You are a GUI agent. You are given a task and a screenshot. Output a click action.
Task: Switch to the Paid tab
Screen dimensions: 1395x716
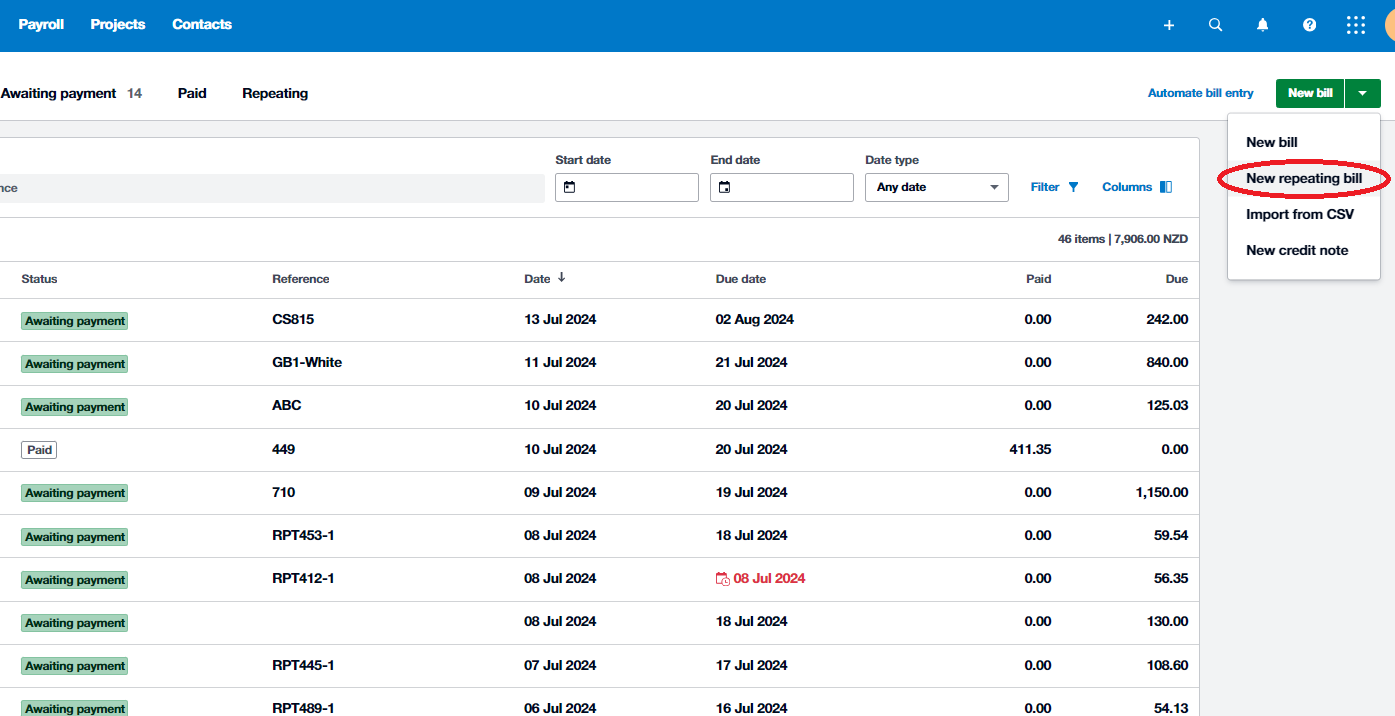tap(192, 93)
